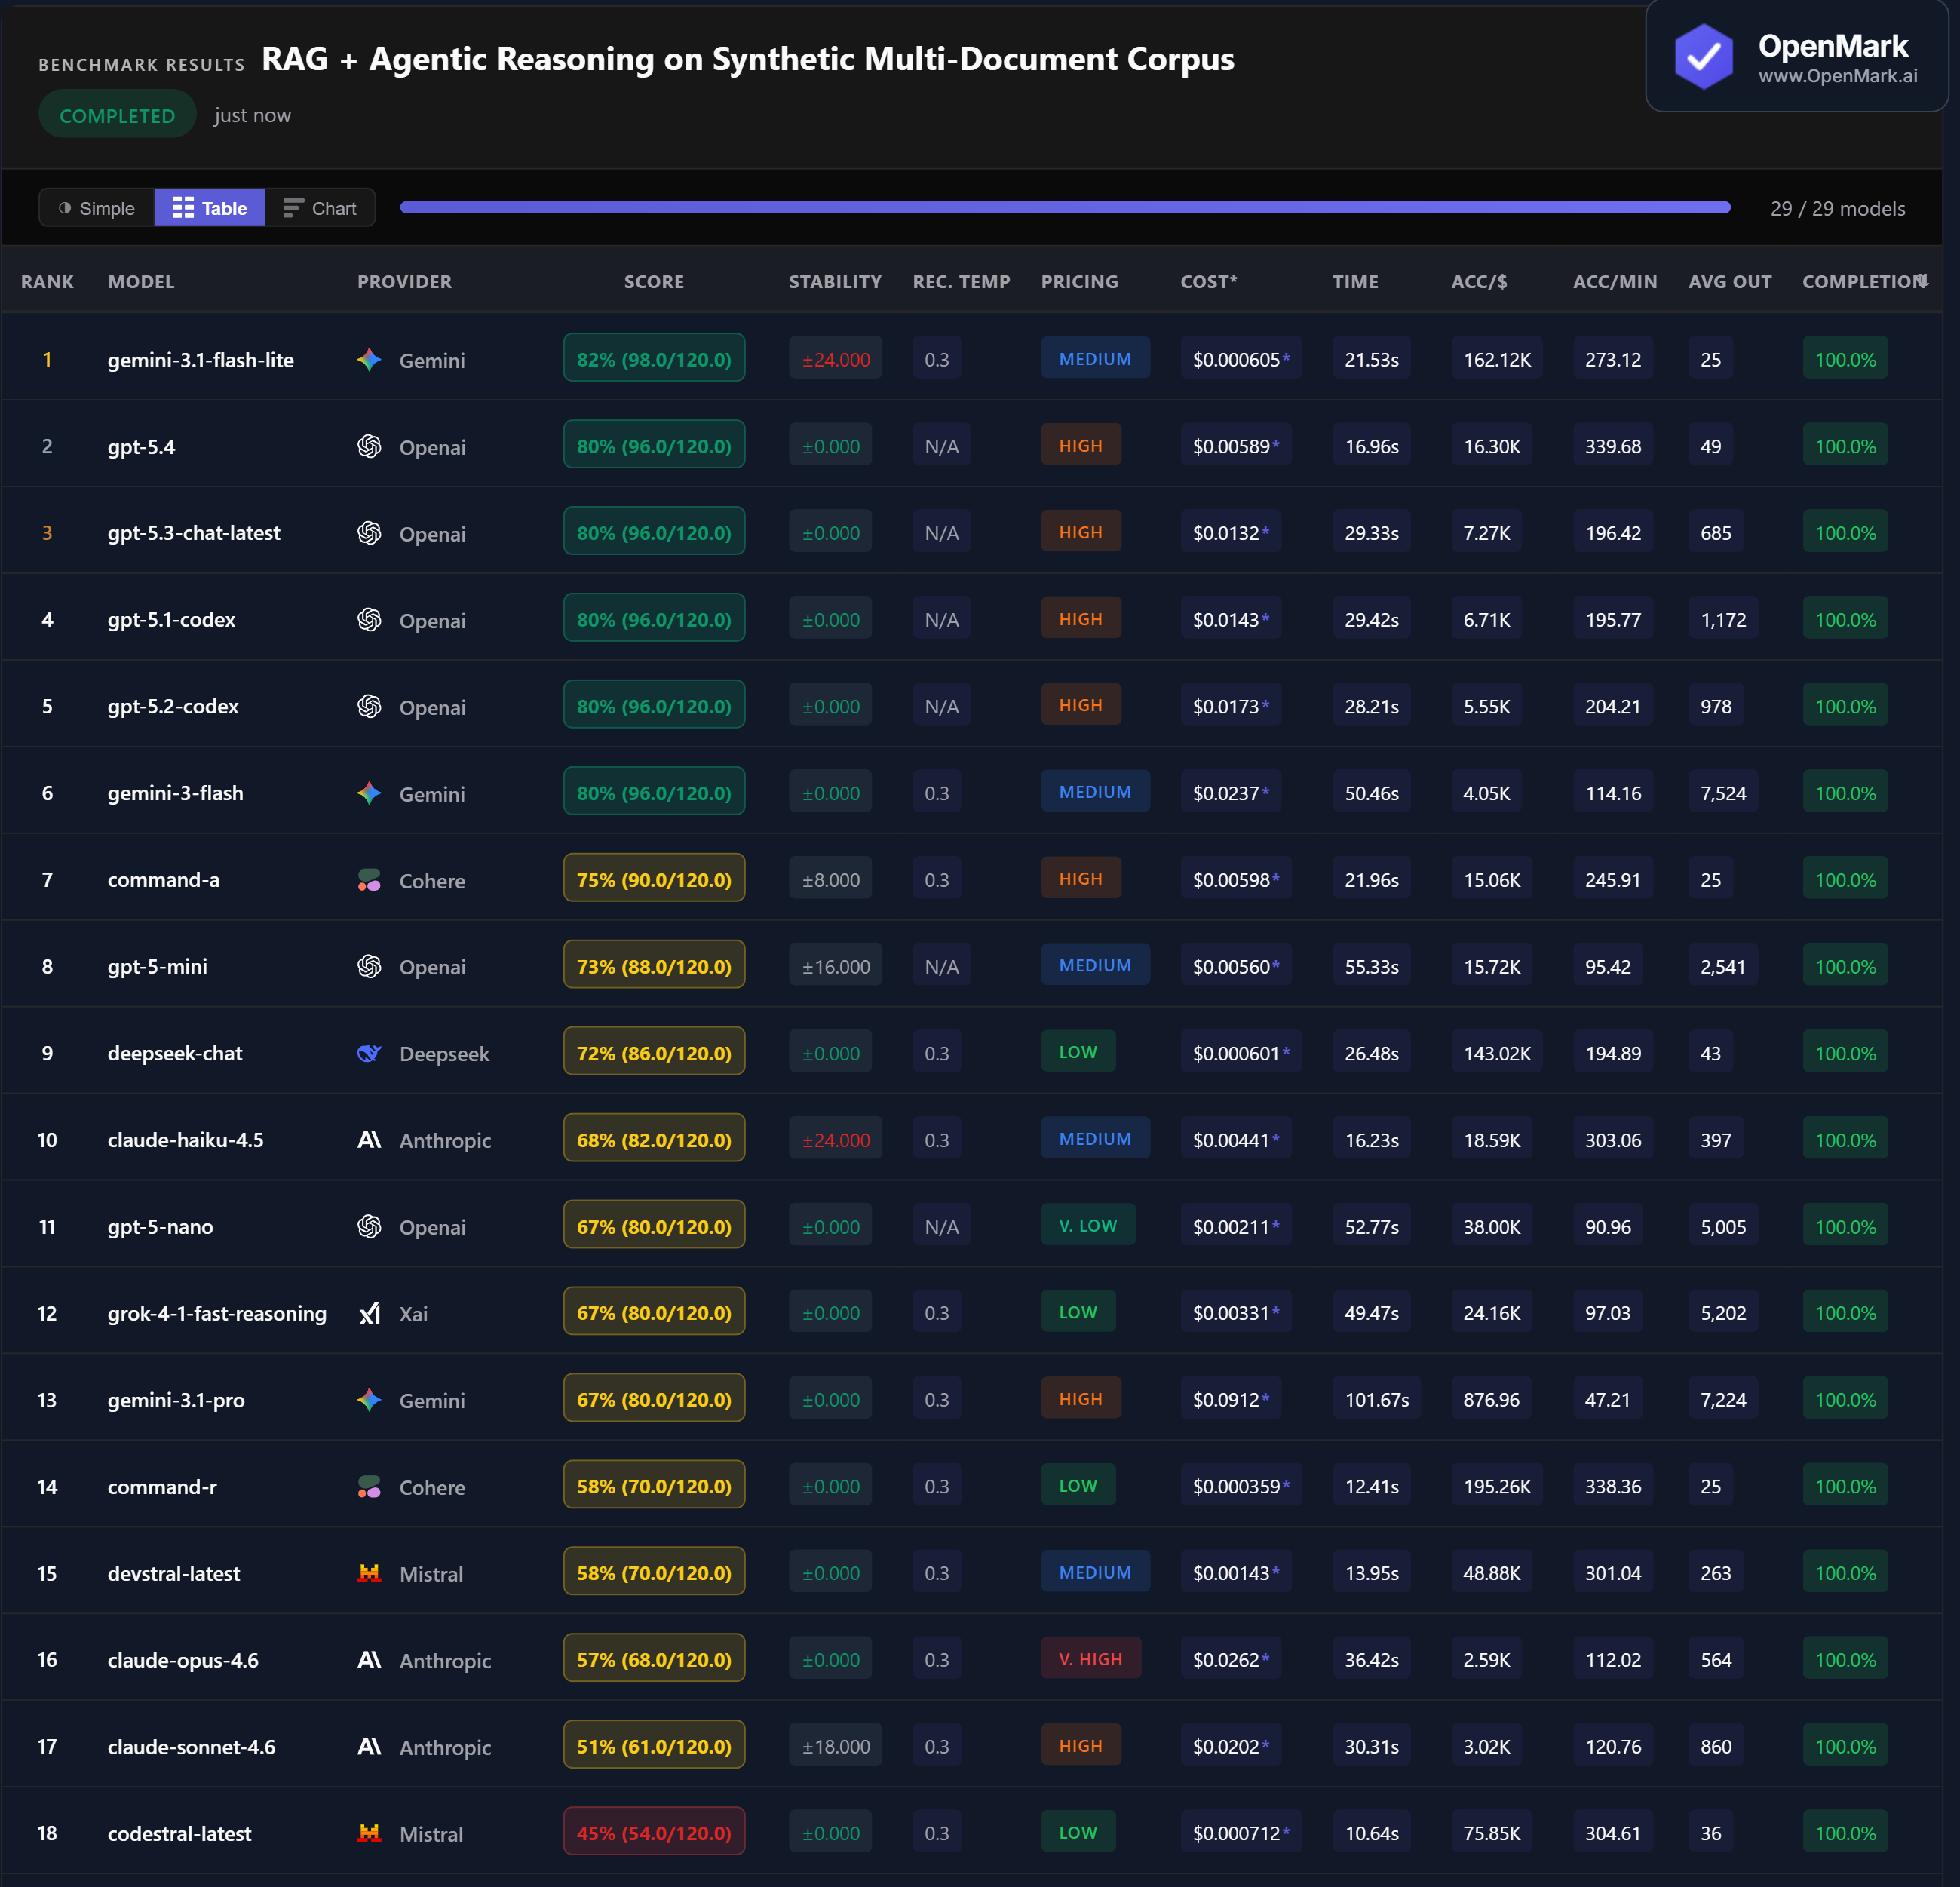Switch to the Table view
The width and height of the screenshot is (1960, 1887).
coord(210,208)
